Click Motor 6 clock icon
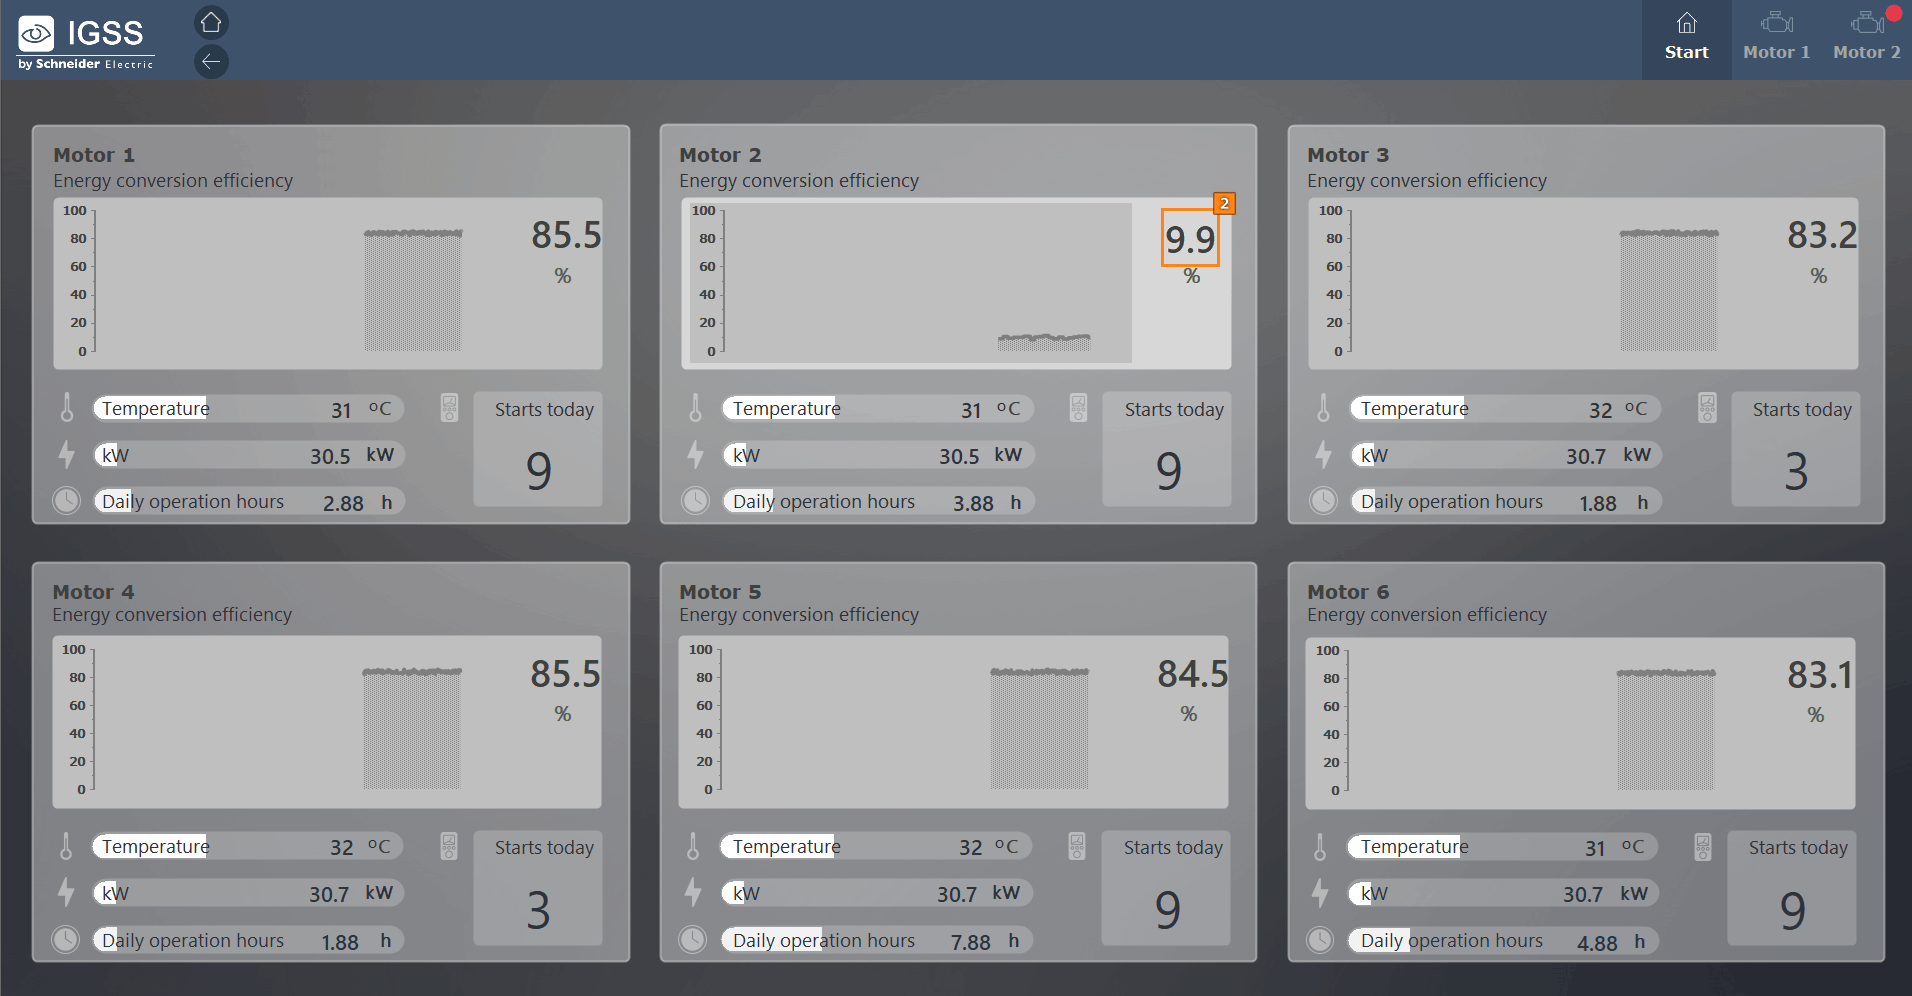The width and height of the screenshot is (1912, 996). click(x=1320, y=940)
